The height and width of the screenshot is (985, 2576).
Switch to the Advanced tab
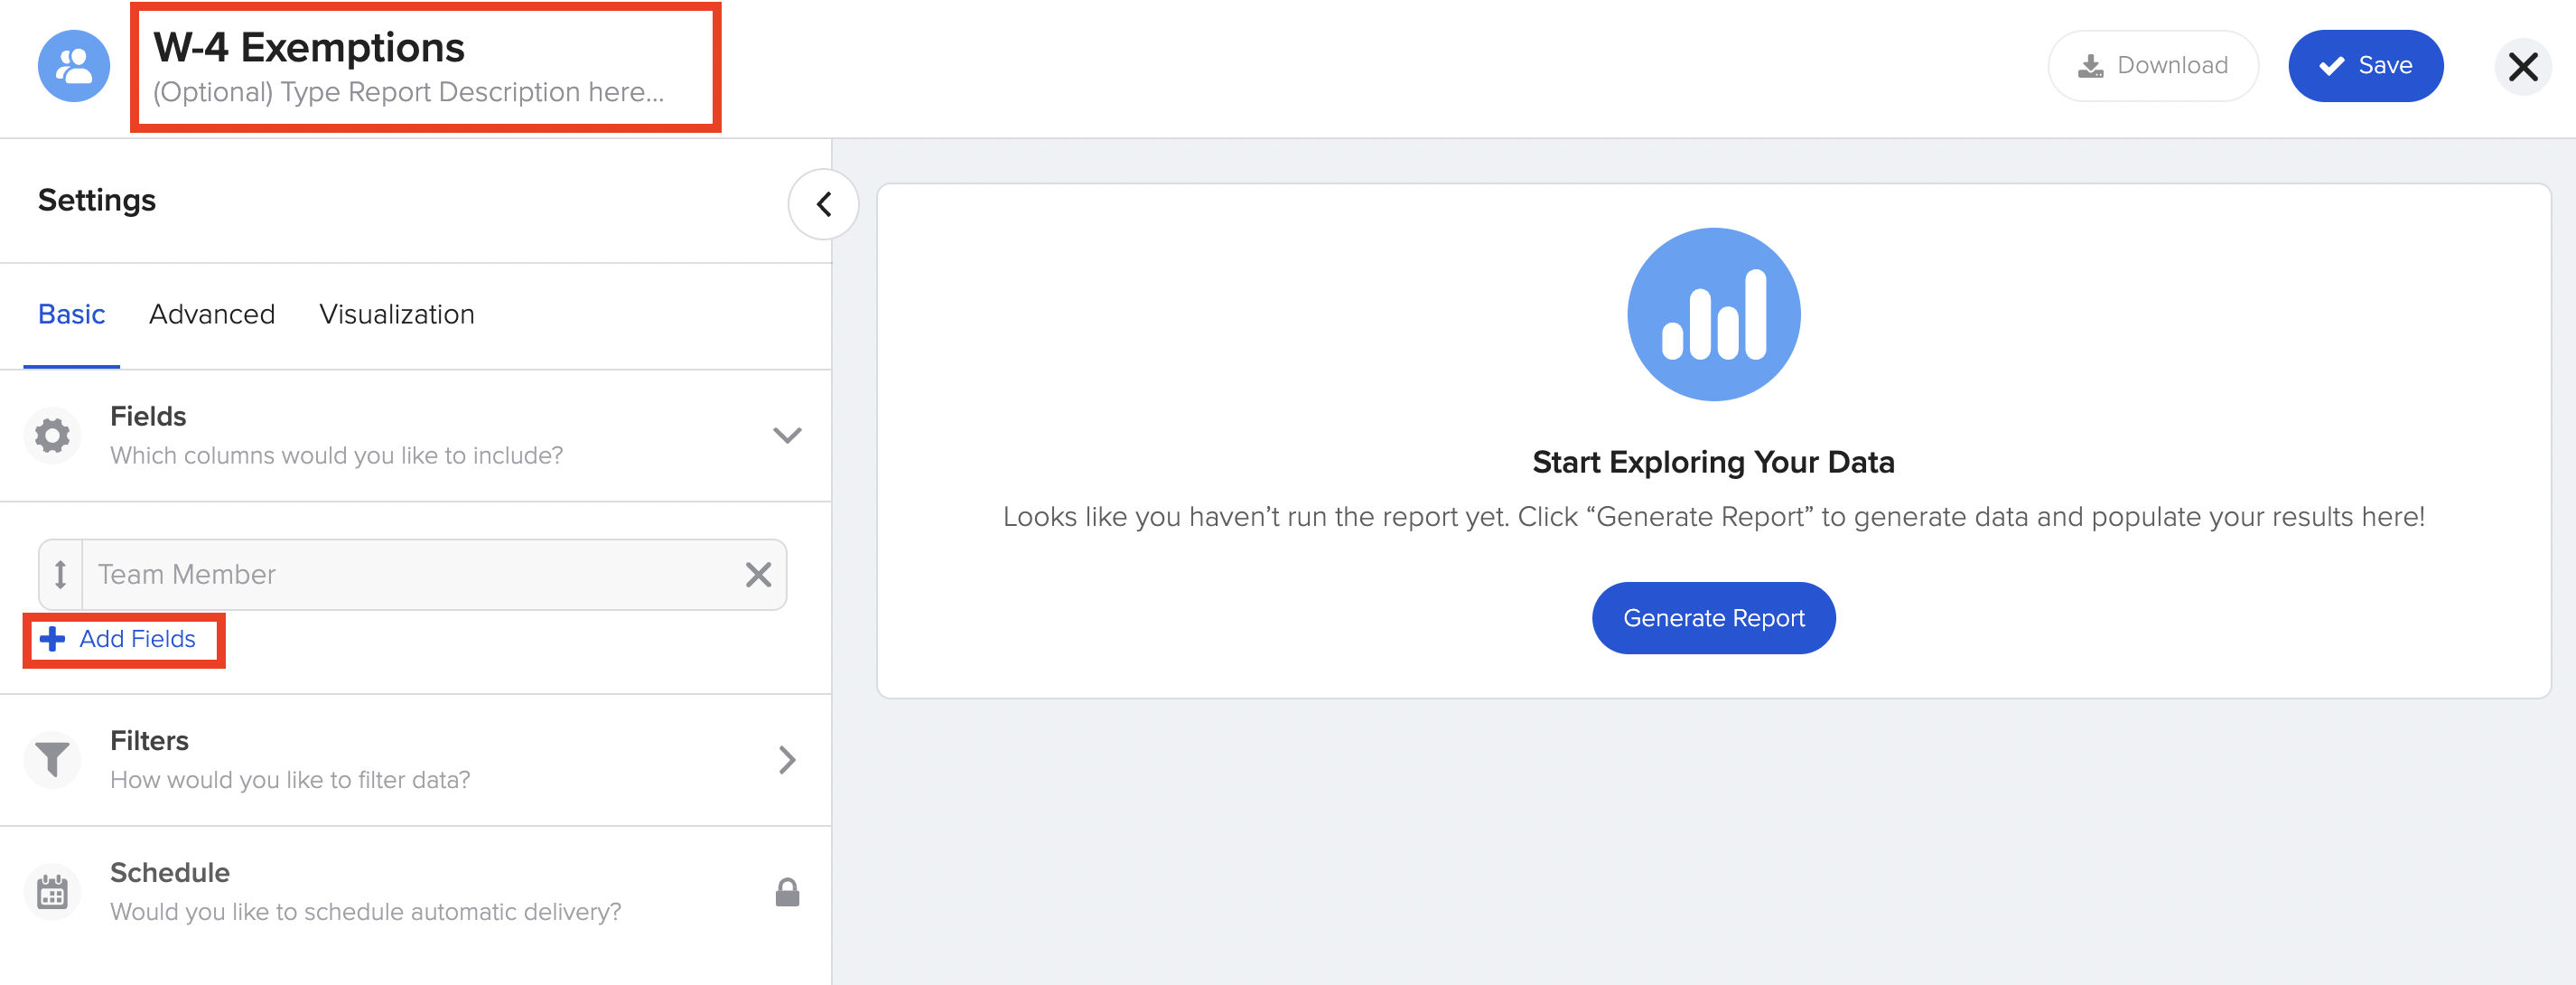tap(212, 314)
